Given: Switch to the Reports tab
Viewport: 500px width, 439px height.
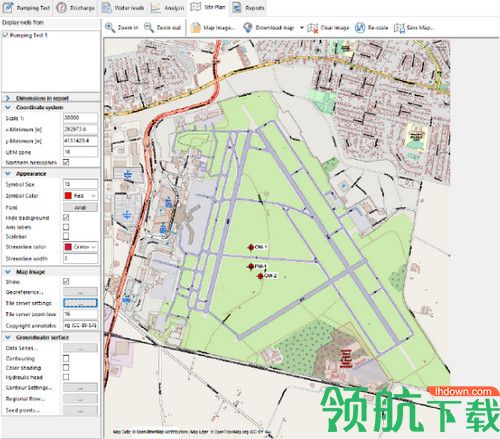Looking at the screenshot, I should 249,7.
